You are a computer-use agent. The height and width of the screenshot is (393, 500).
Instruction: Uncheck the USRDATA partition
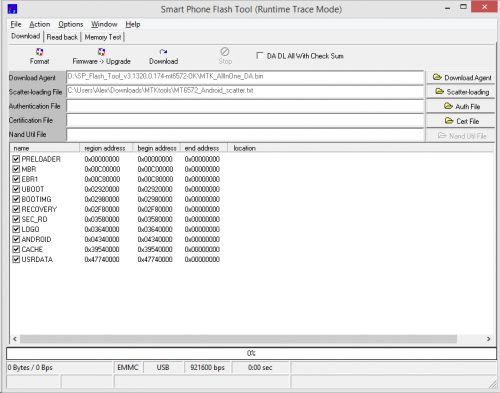point(16,259)
